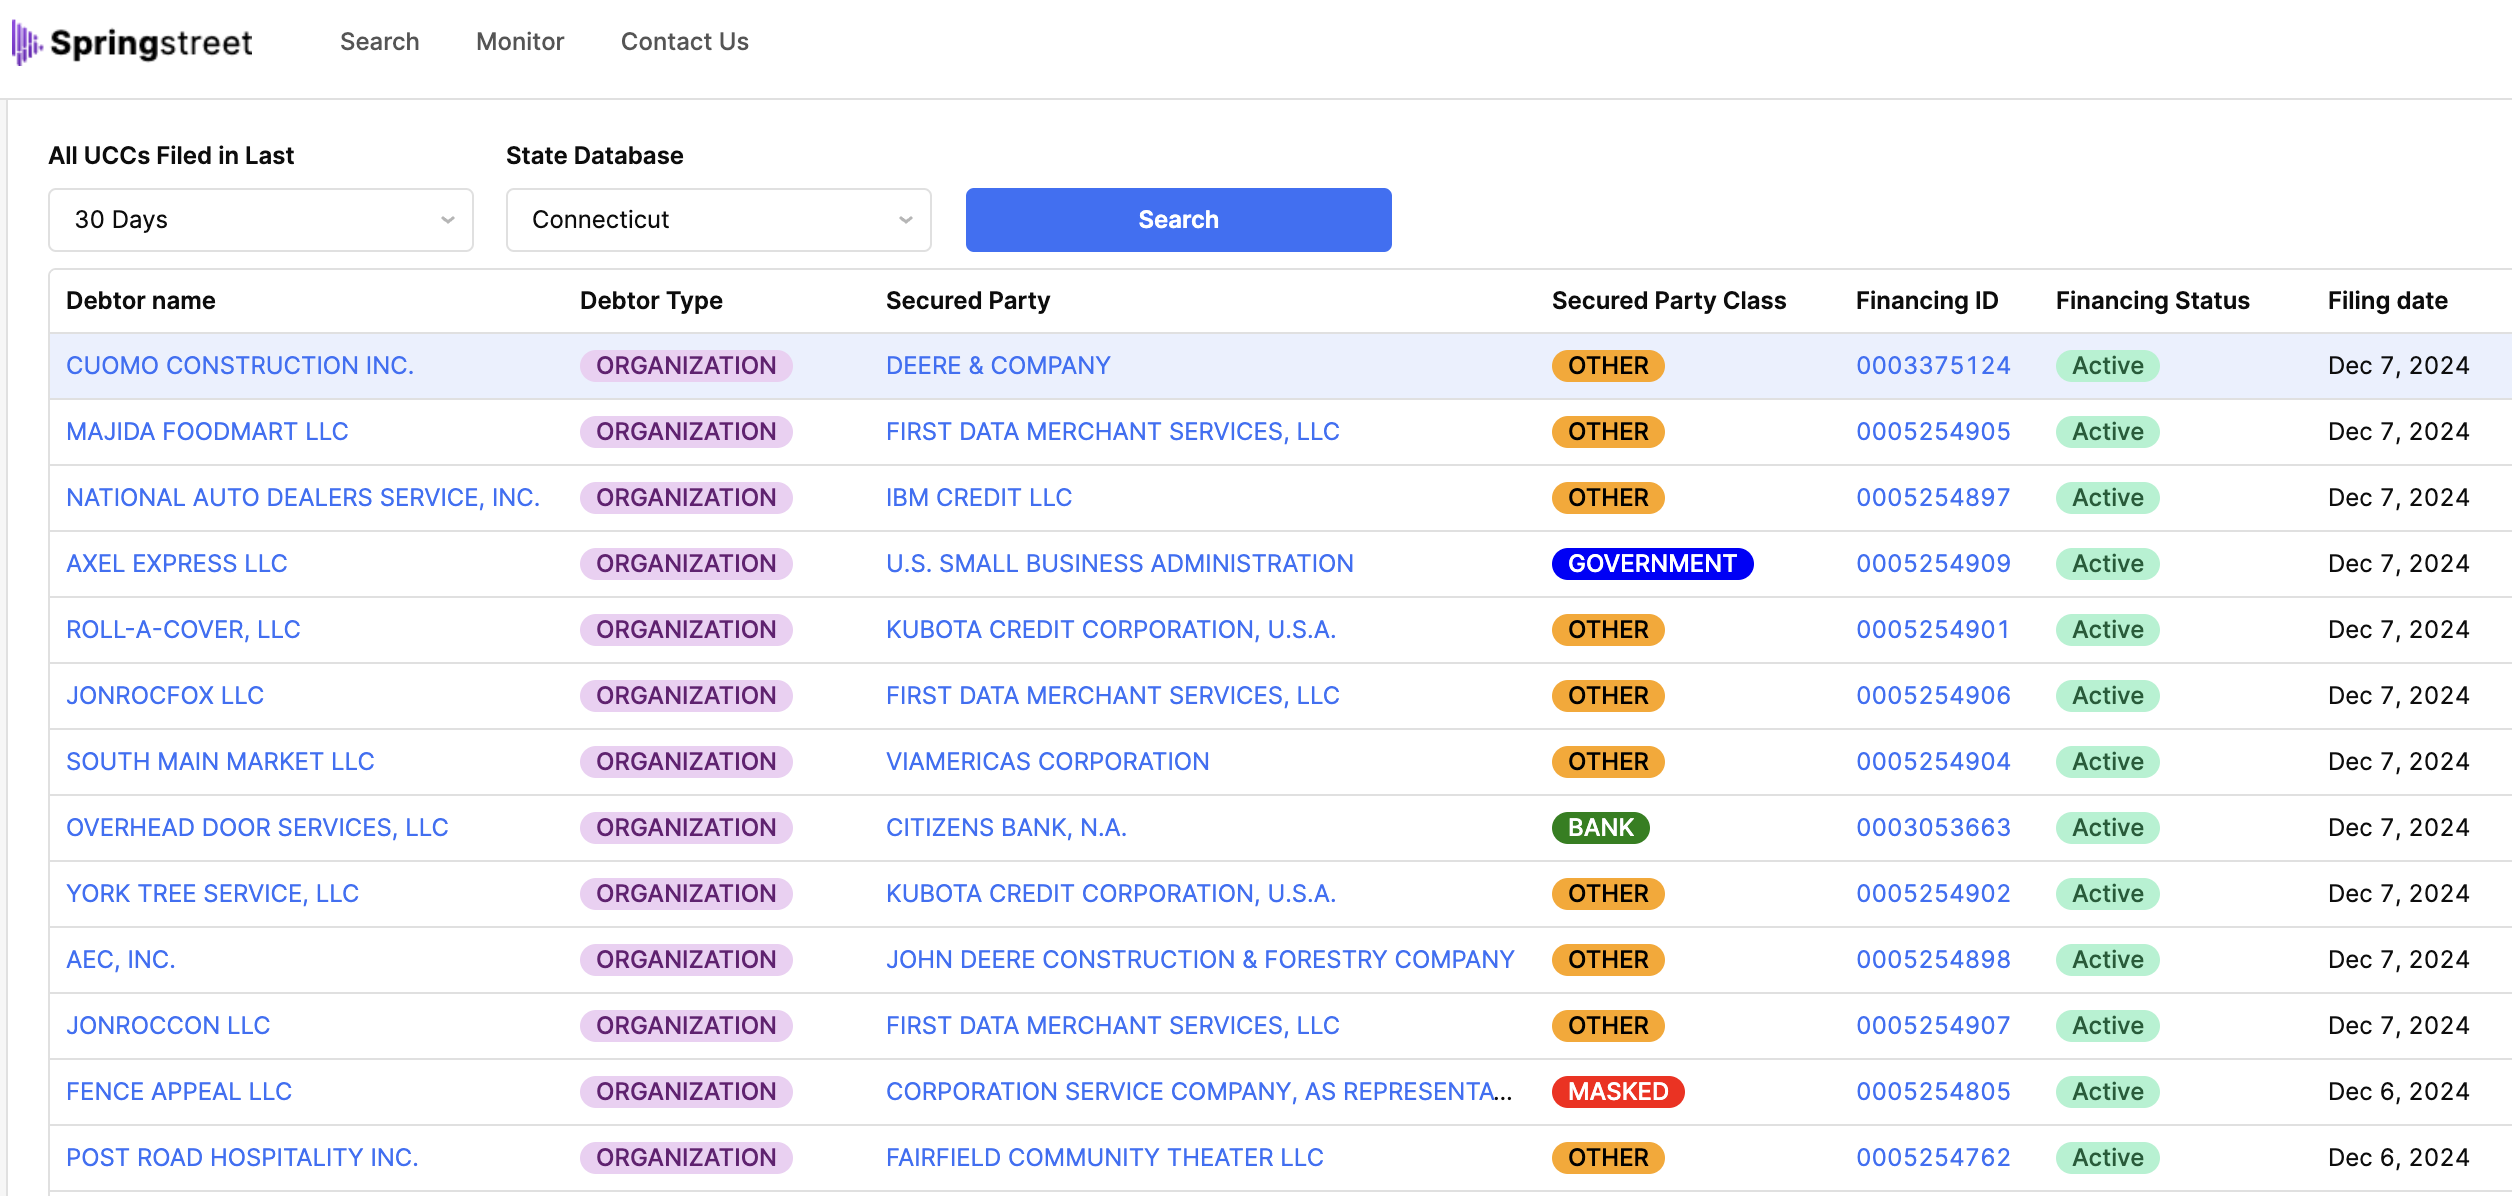Sort by the Filing date column header
The height and width of the screenshot is (1196, 2512).
coord(2387,301)
